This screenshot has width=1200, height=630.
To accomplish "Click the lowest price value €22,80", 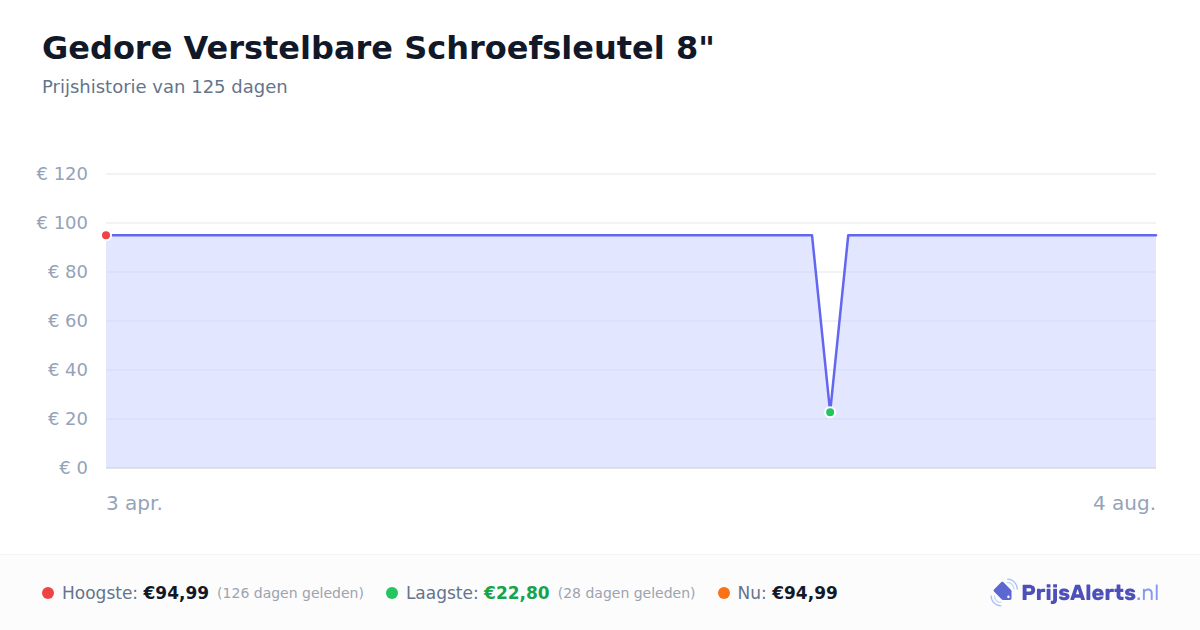I will (517, 593).
